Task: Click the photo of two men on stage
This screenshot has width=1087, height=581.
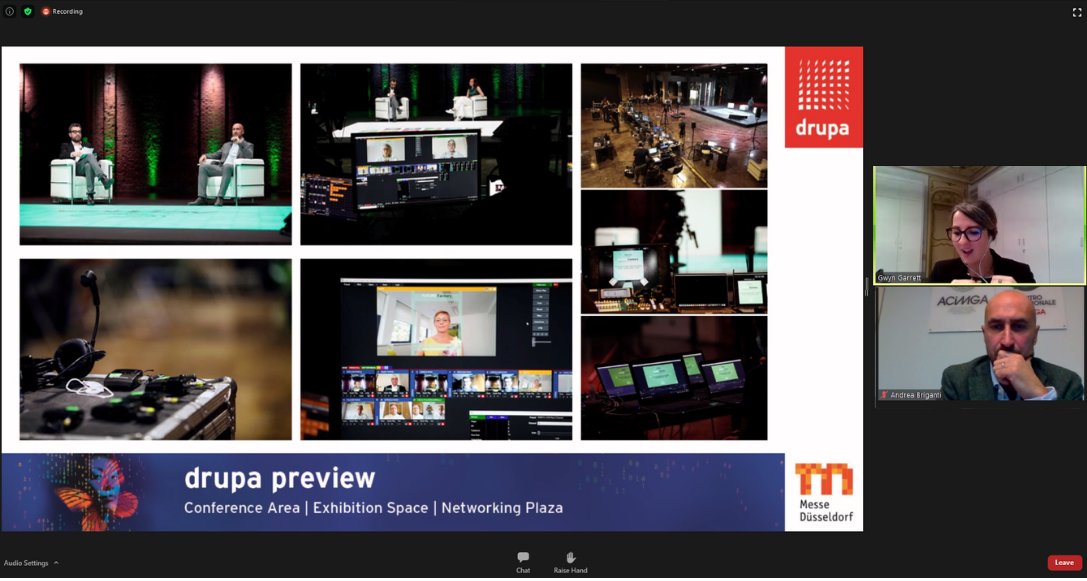Action: coord(155,154)
